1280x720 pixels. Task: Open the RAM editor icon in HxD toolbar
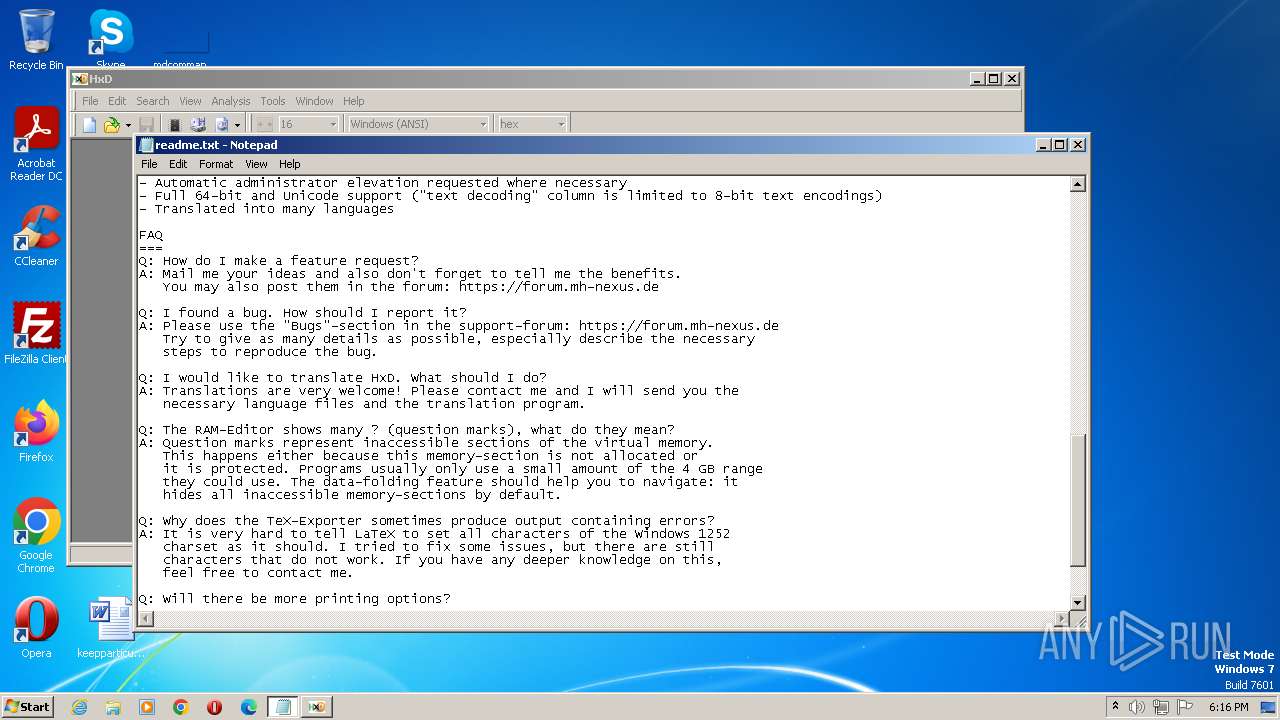click(x=175, y=124)
